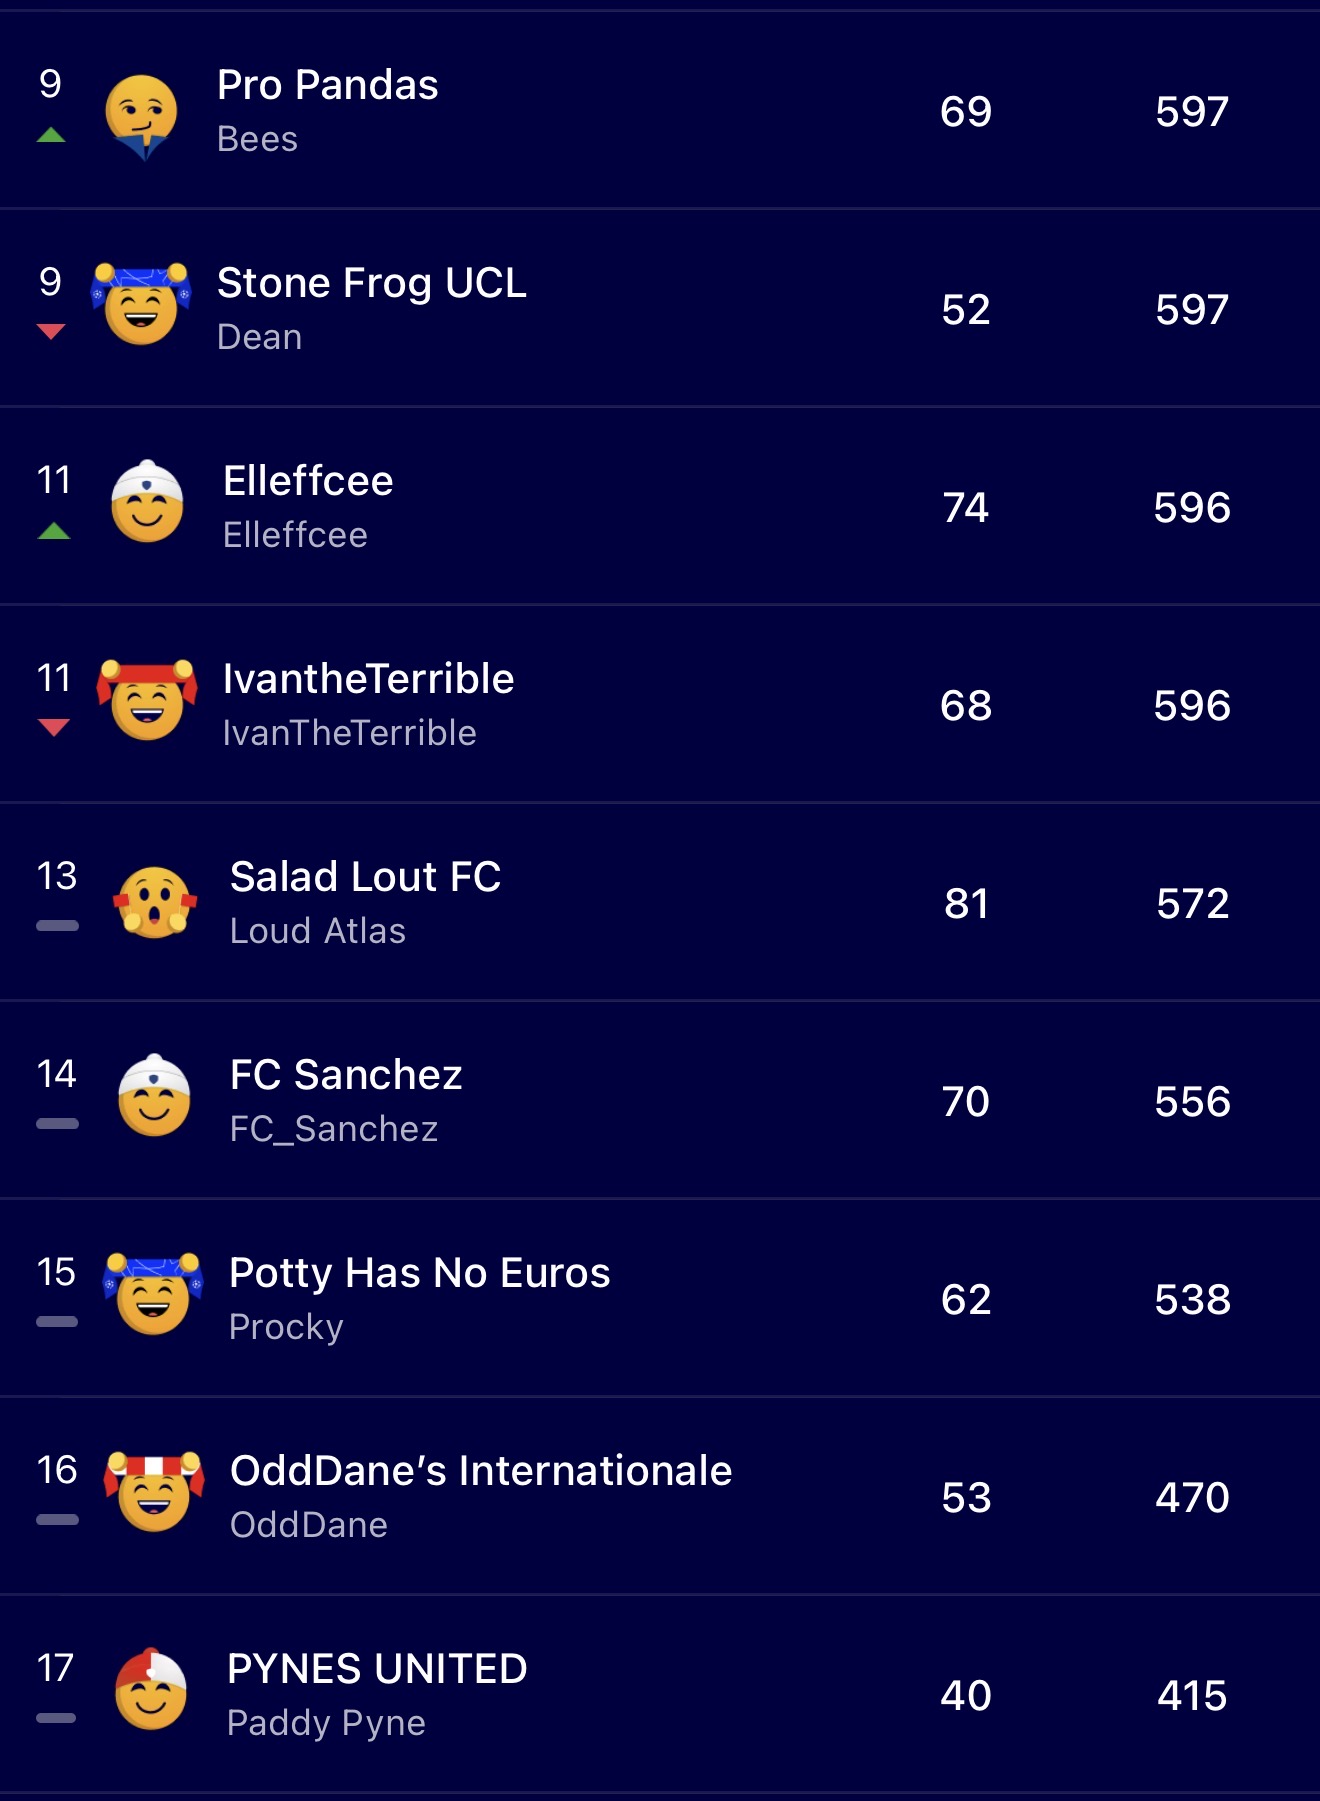Open the Pro Pandas team name
Screen dimensions: 1320x1801
(x=328, y=86)
